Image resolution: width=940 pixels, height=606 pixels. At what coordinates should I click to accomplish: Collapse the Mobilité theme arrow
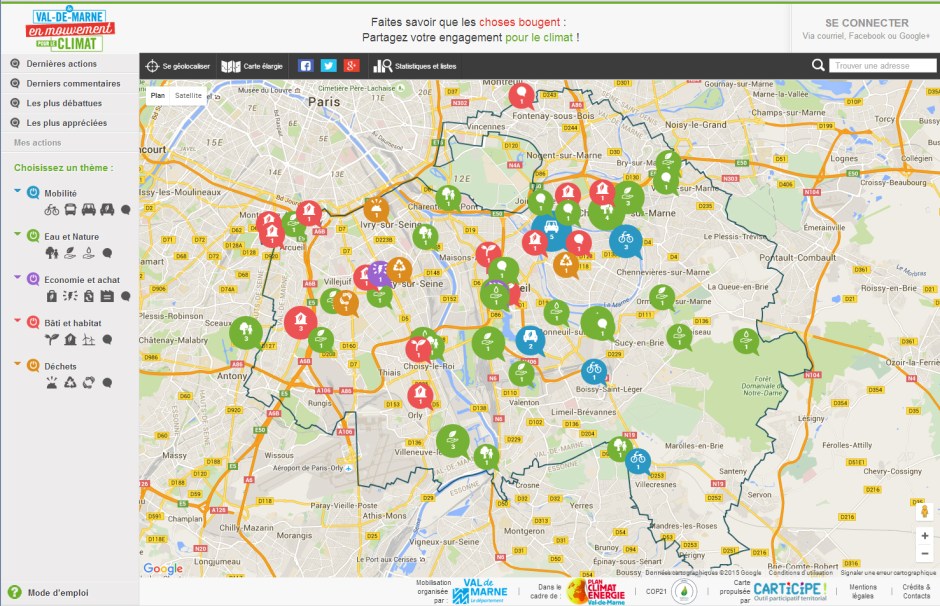click(x=18, y=193)
